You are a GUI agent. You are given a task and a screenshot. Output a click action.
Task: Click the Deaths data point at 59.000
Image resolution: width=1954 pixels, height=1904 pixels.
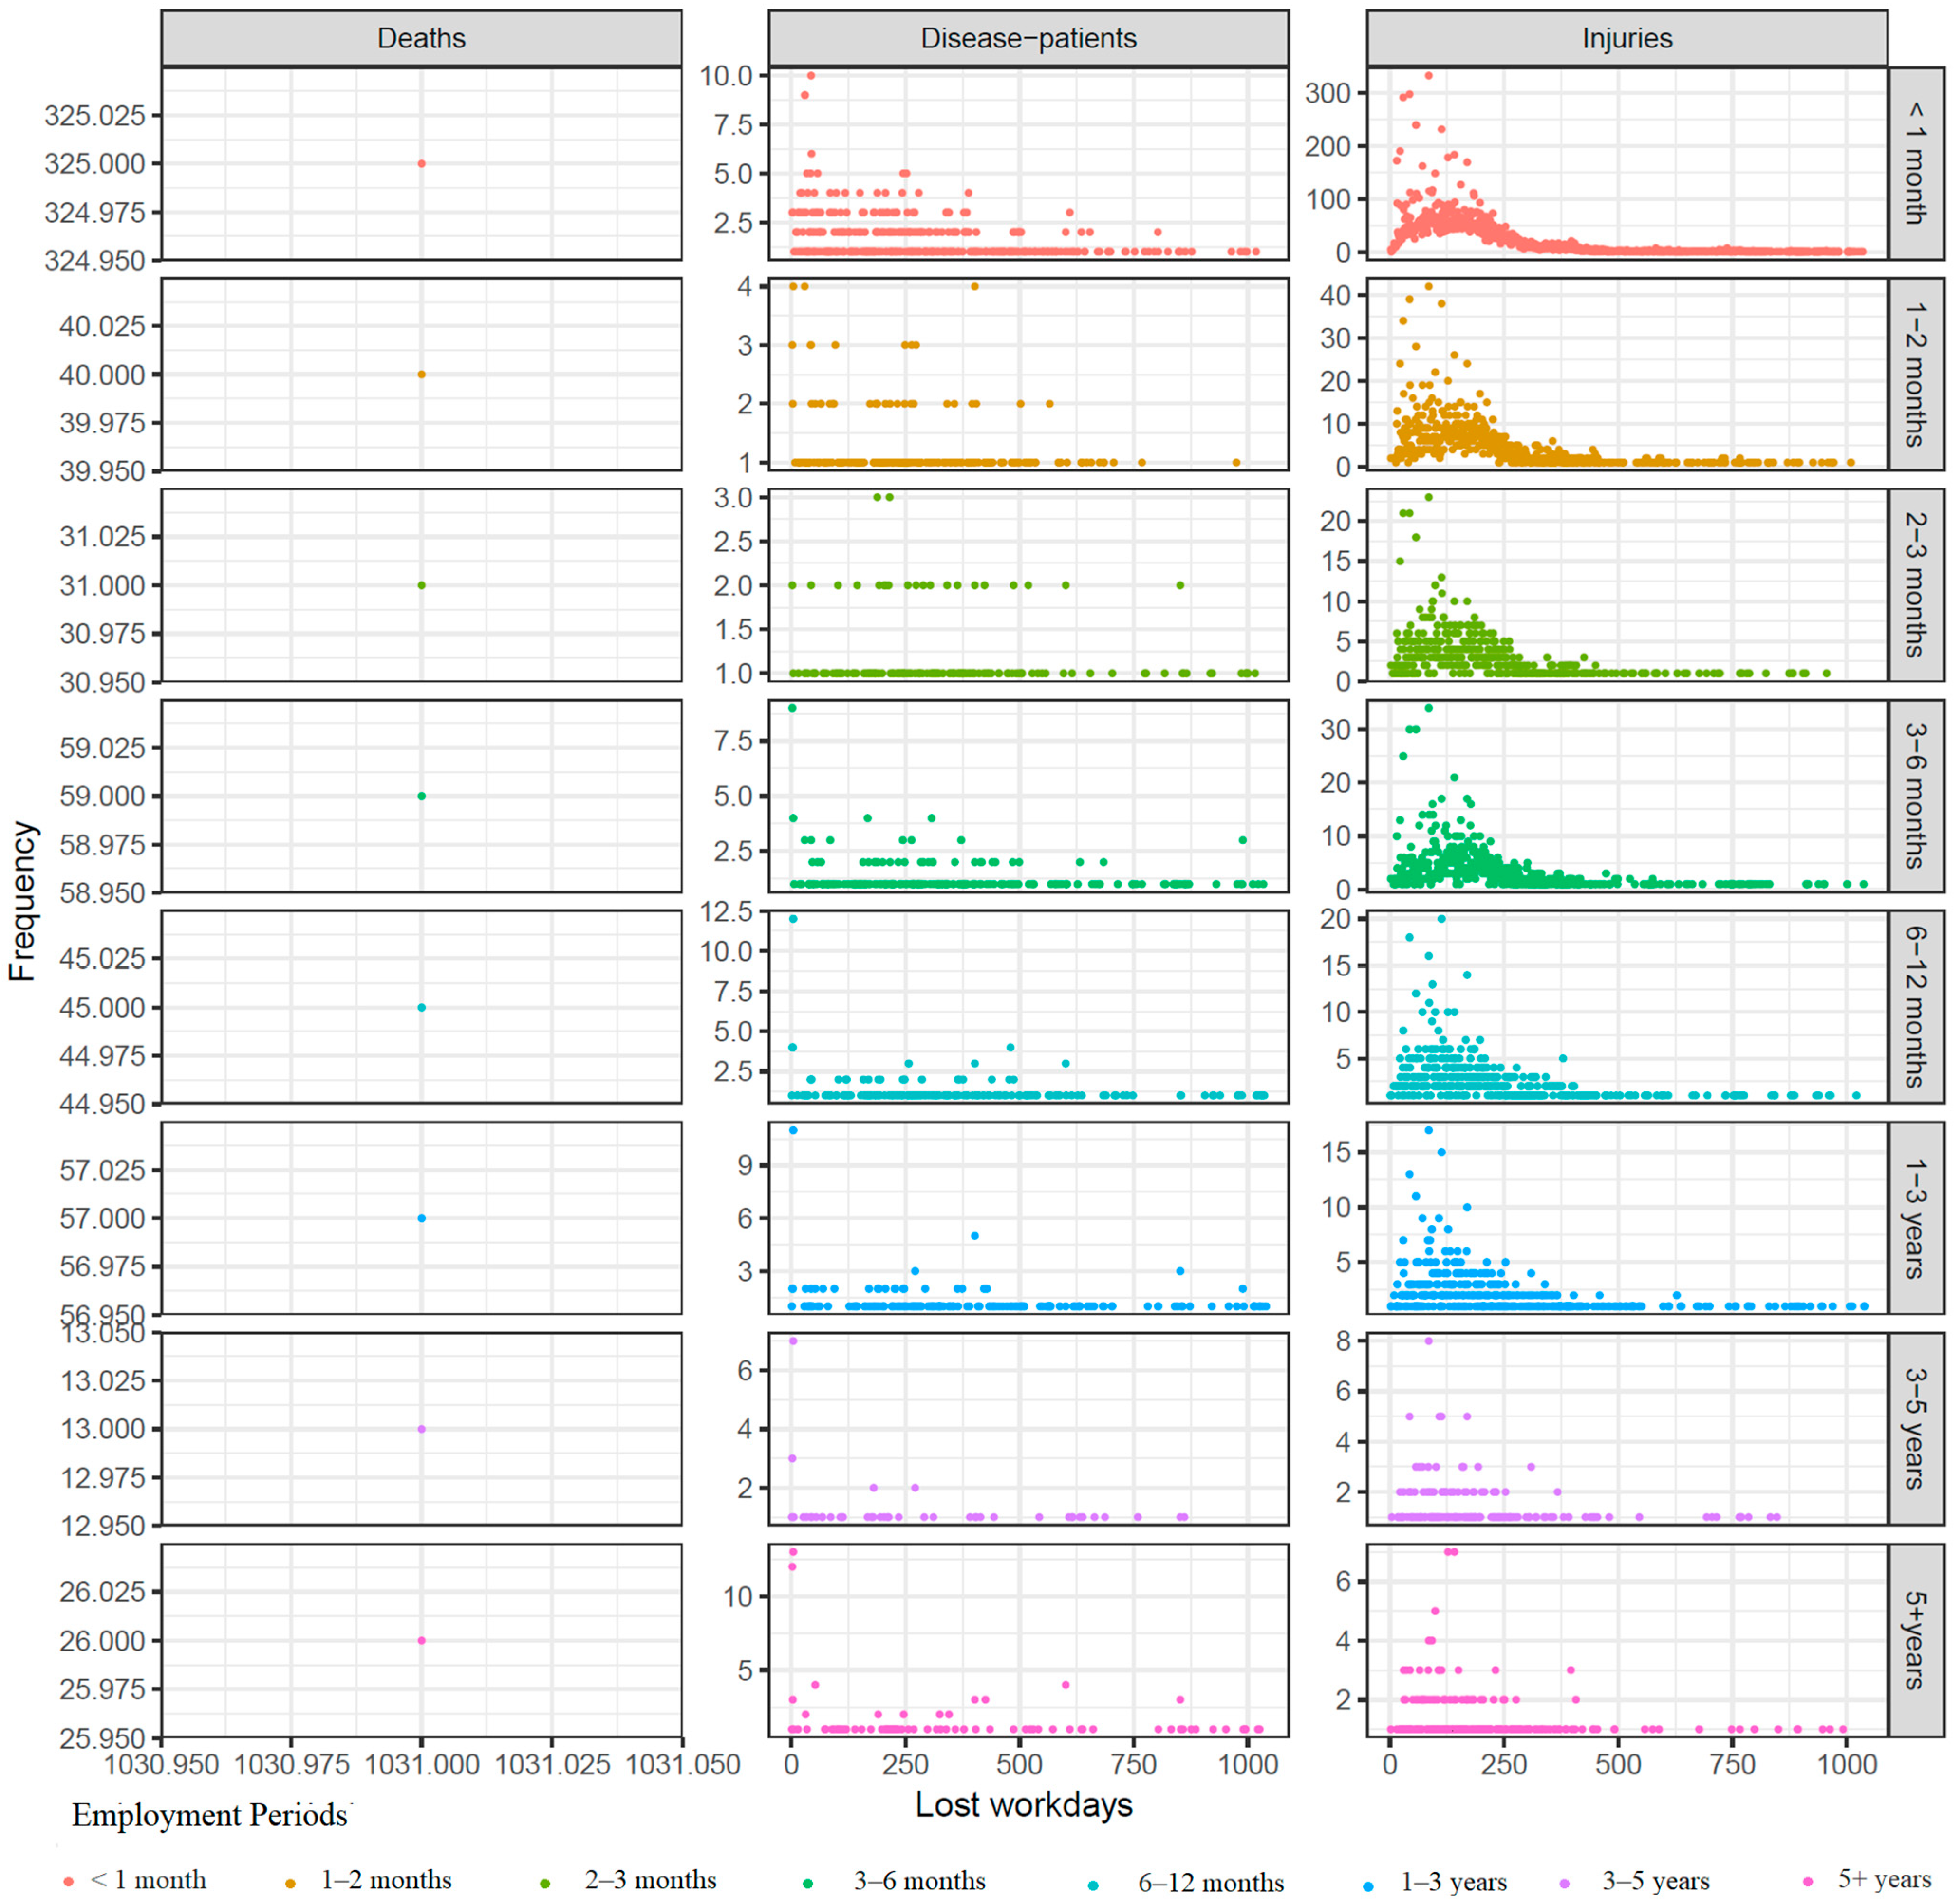point(421,796)
